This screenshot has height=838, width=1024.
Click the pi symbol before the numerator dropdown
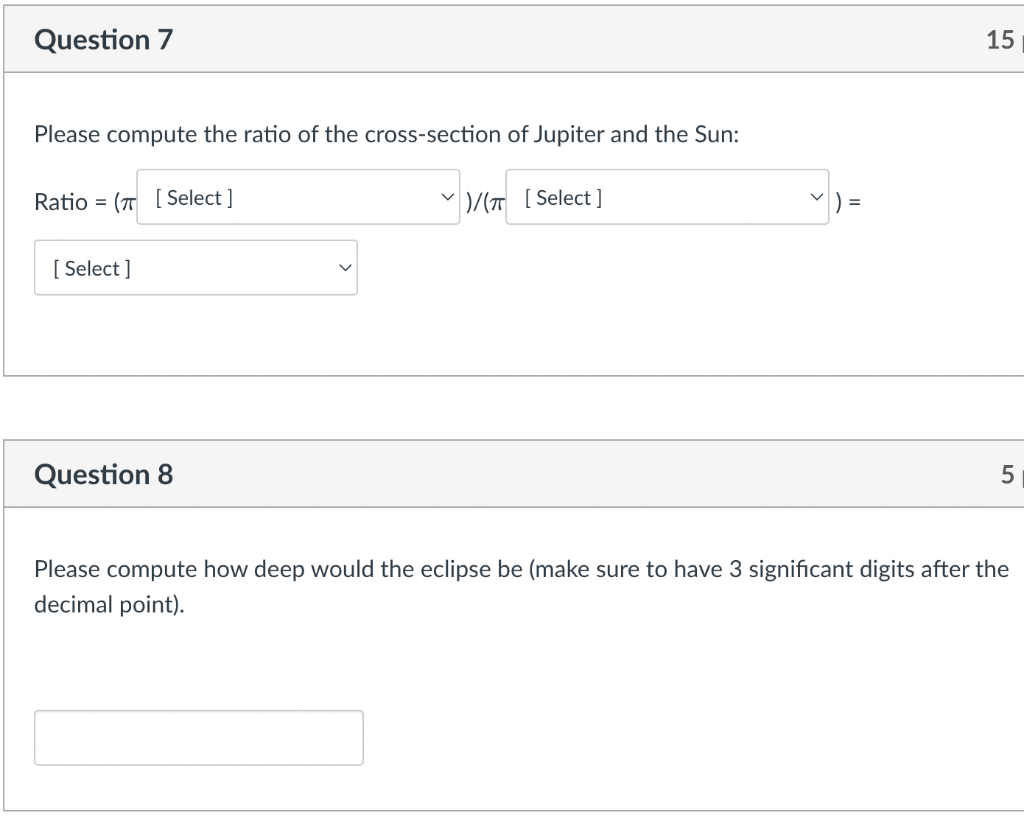(x=126, y=203)
